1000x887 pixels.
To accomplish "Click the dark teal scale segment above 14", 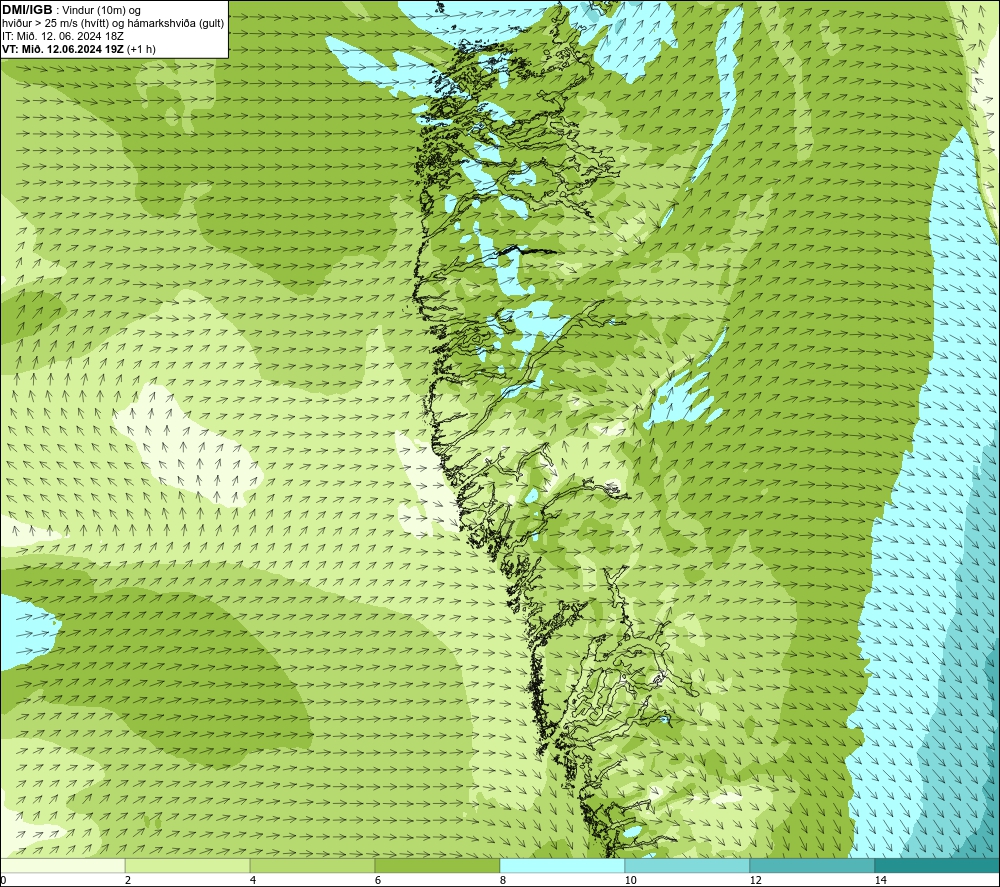I will (x=937, y=866).
